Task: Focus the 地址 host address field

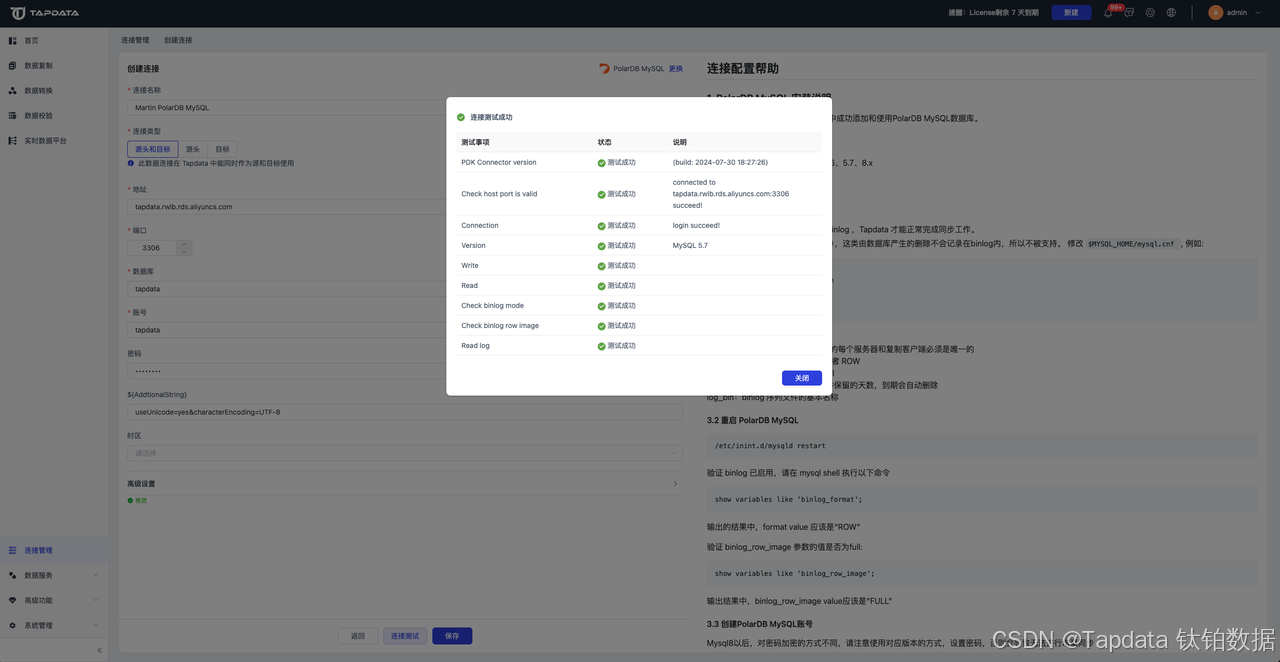Action: point(405,207)
